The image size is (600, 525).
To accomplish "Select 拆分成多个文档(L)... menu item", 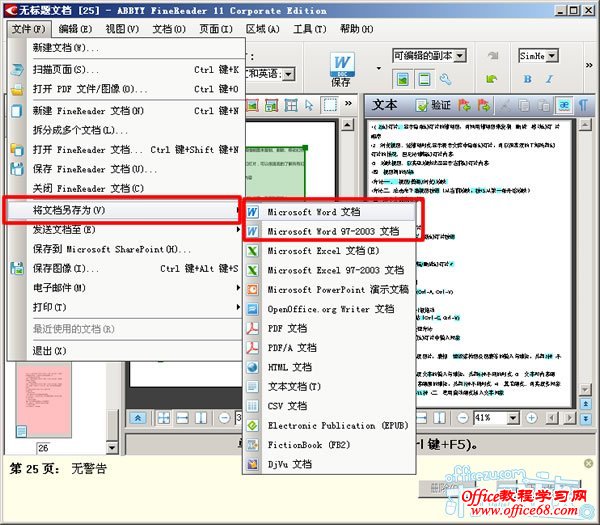I will [124, 130].
